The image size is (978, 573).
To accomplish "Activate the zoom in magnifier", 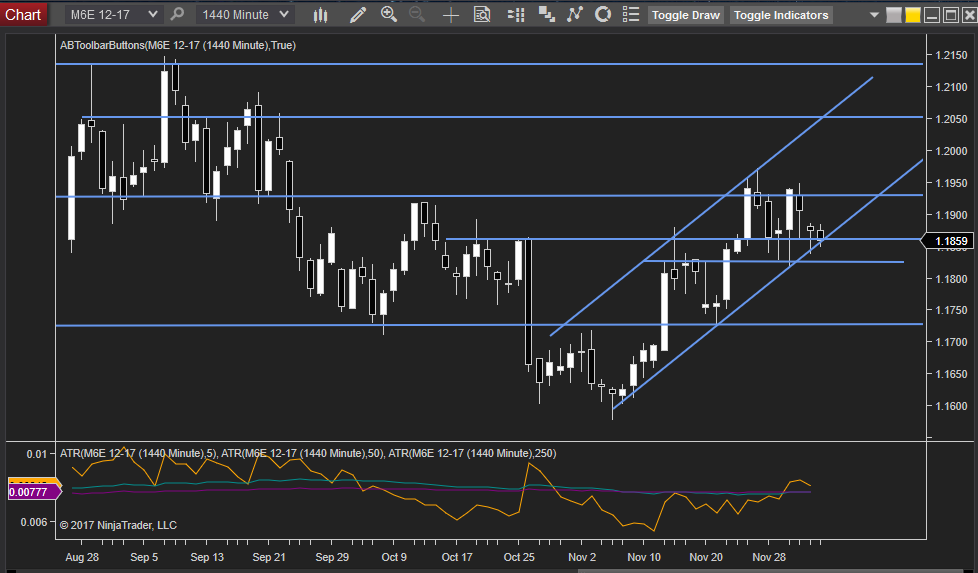I will (x=389, y=14).
